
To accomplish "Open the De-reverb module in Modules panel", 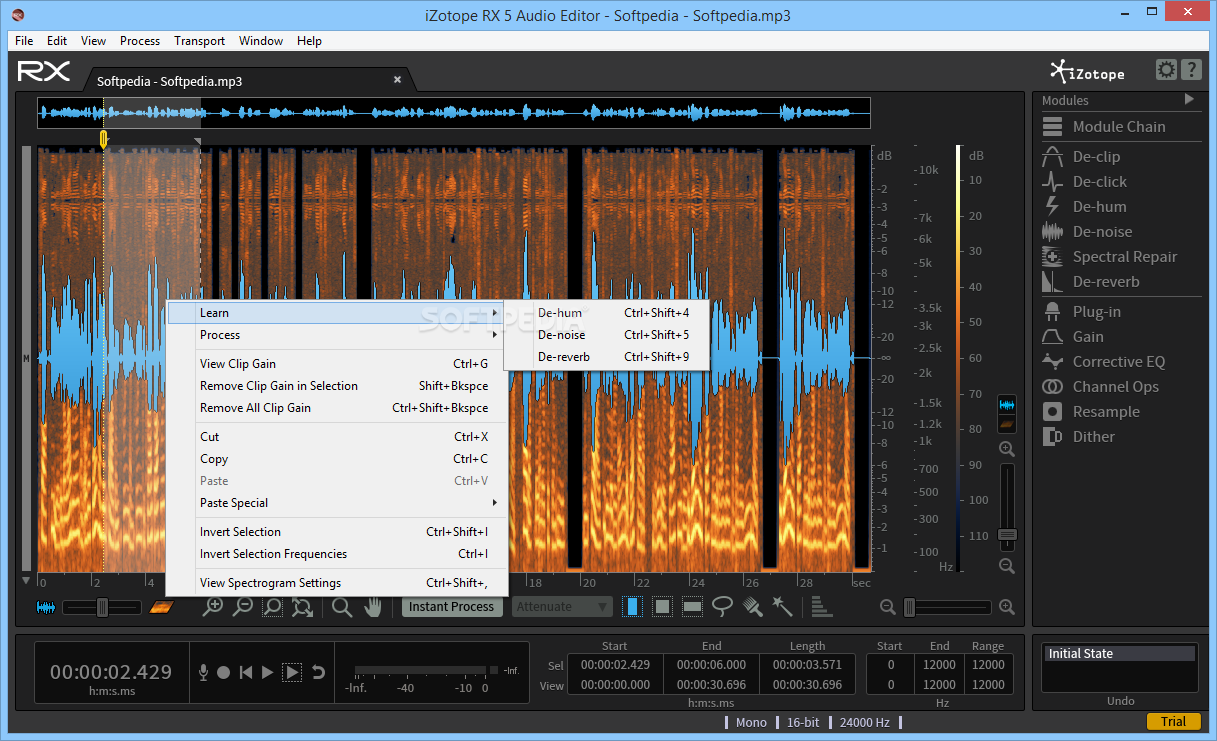I will click(x=1090, y=282).
